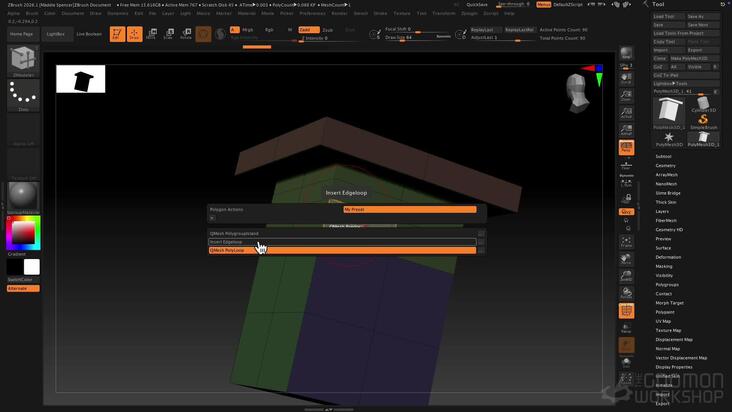Enable Zsub sculpt mode
The height and width of the screenshot is (412, 732).
pos(328,30)
